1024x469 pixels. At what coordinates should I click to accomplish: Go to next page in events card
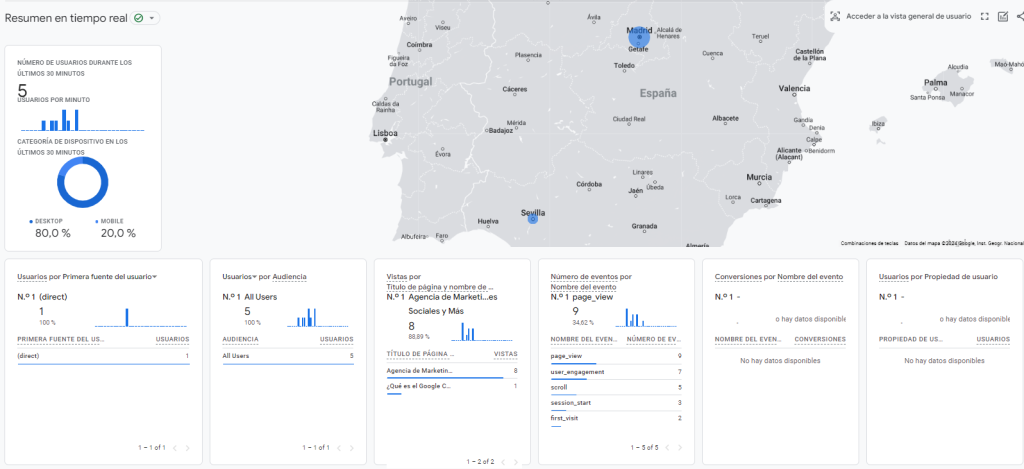pyautogui.click(x=679, y=447)
